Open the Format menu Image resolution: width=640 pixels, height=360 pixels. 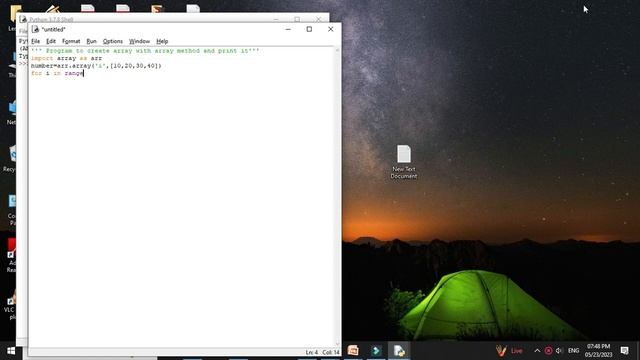tap(71, 41)
